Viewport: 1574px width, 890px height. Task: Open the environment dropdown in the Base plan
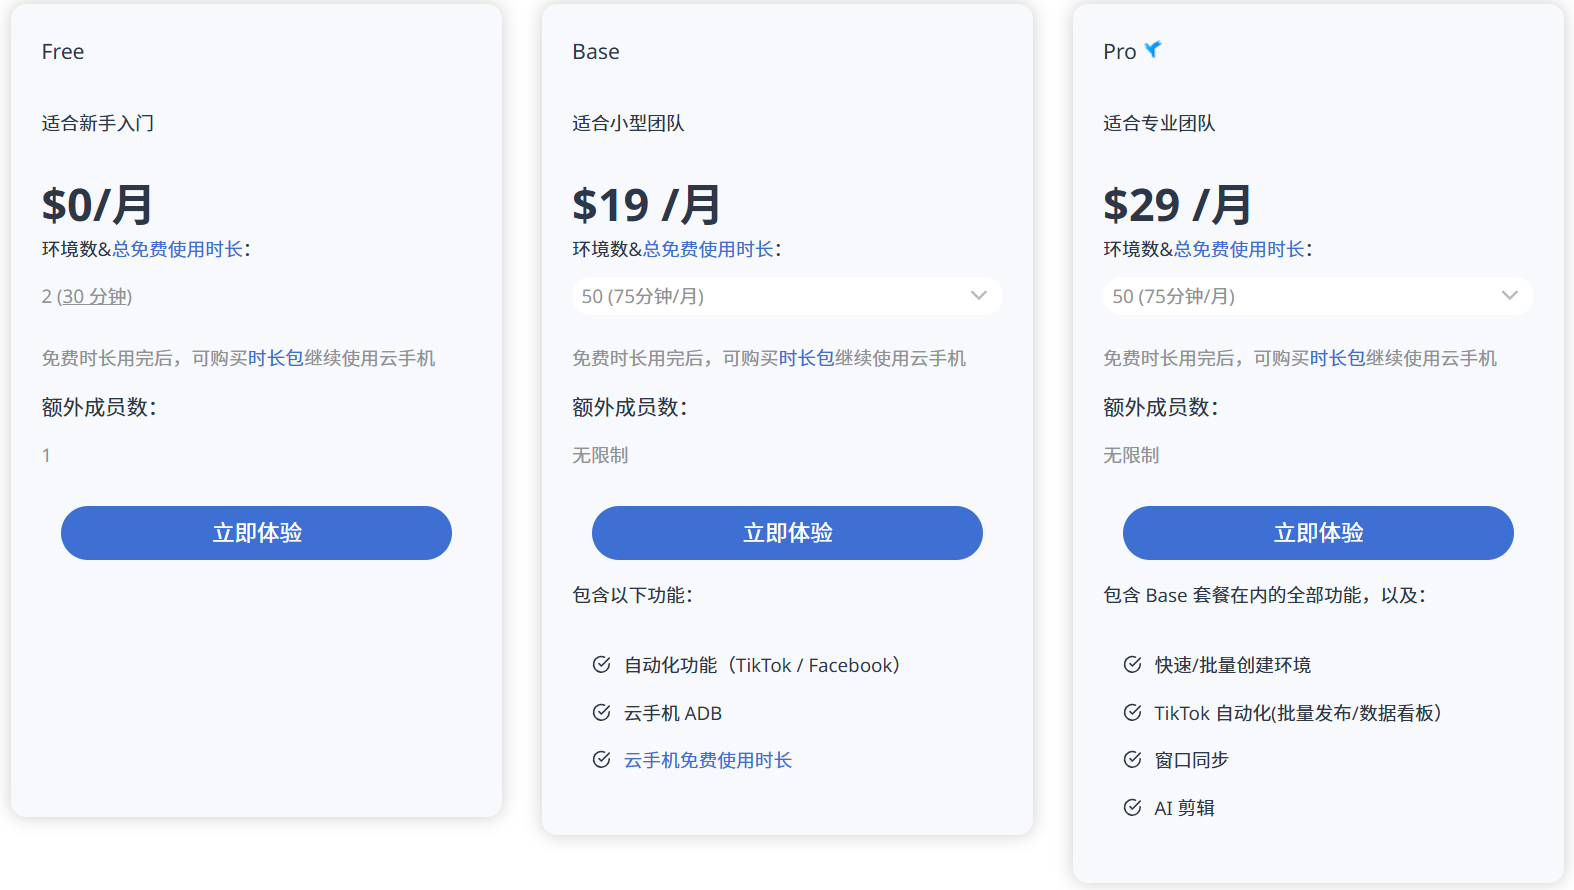point(786,295)
